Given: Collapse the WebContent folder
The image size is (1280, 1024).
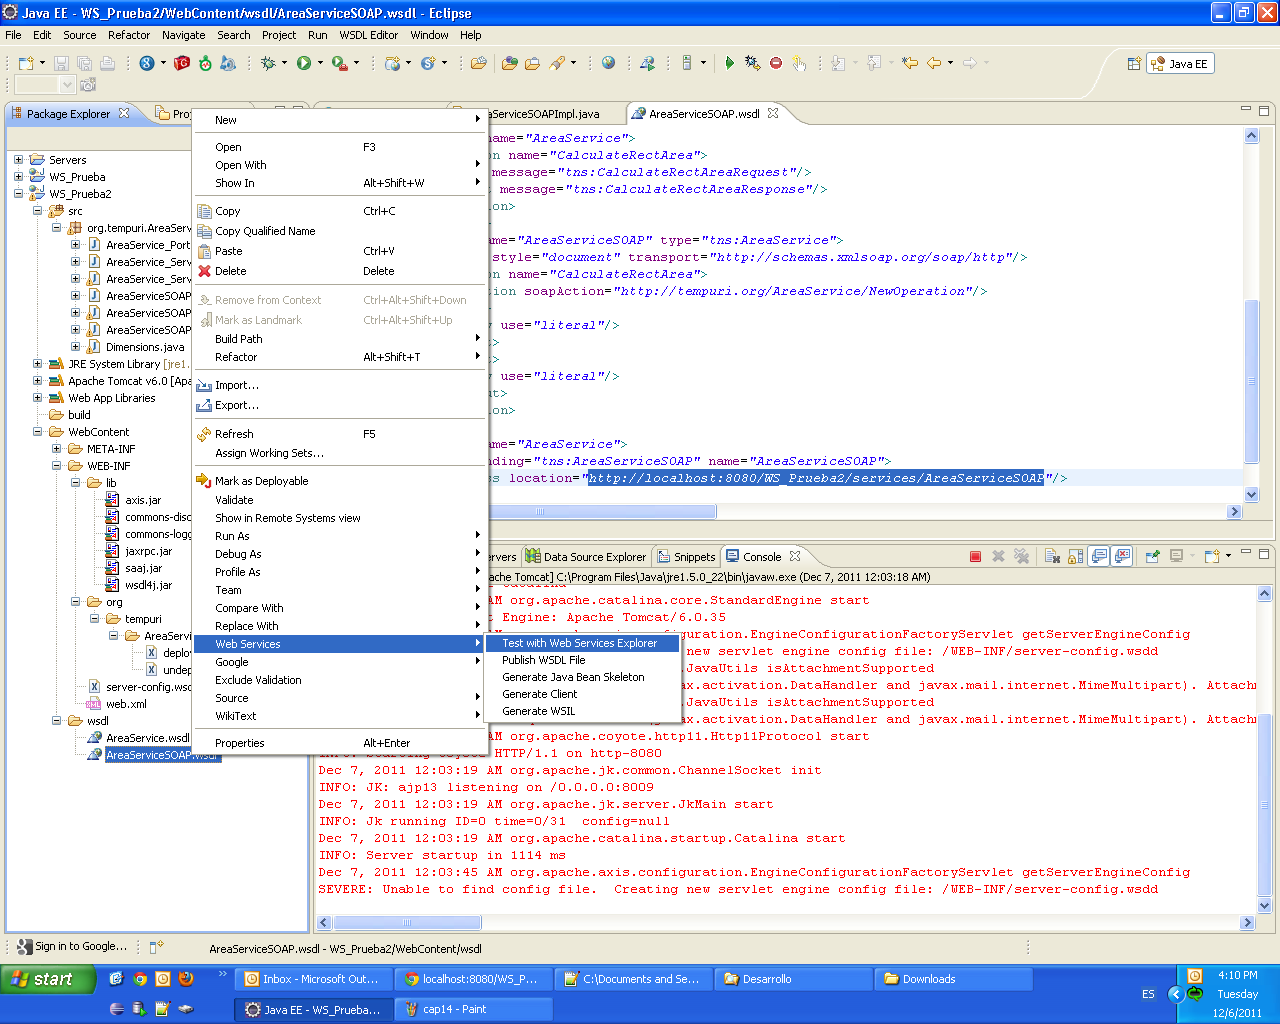Looking at the screenshot, I should point(37,432).
